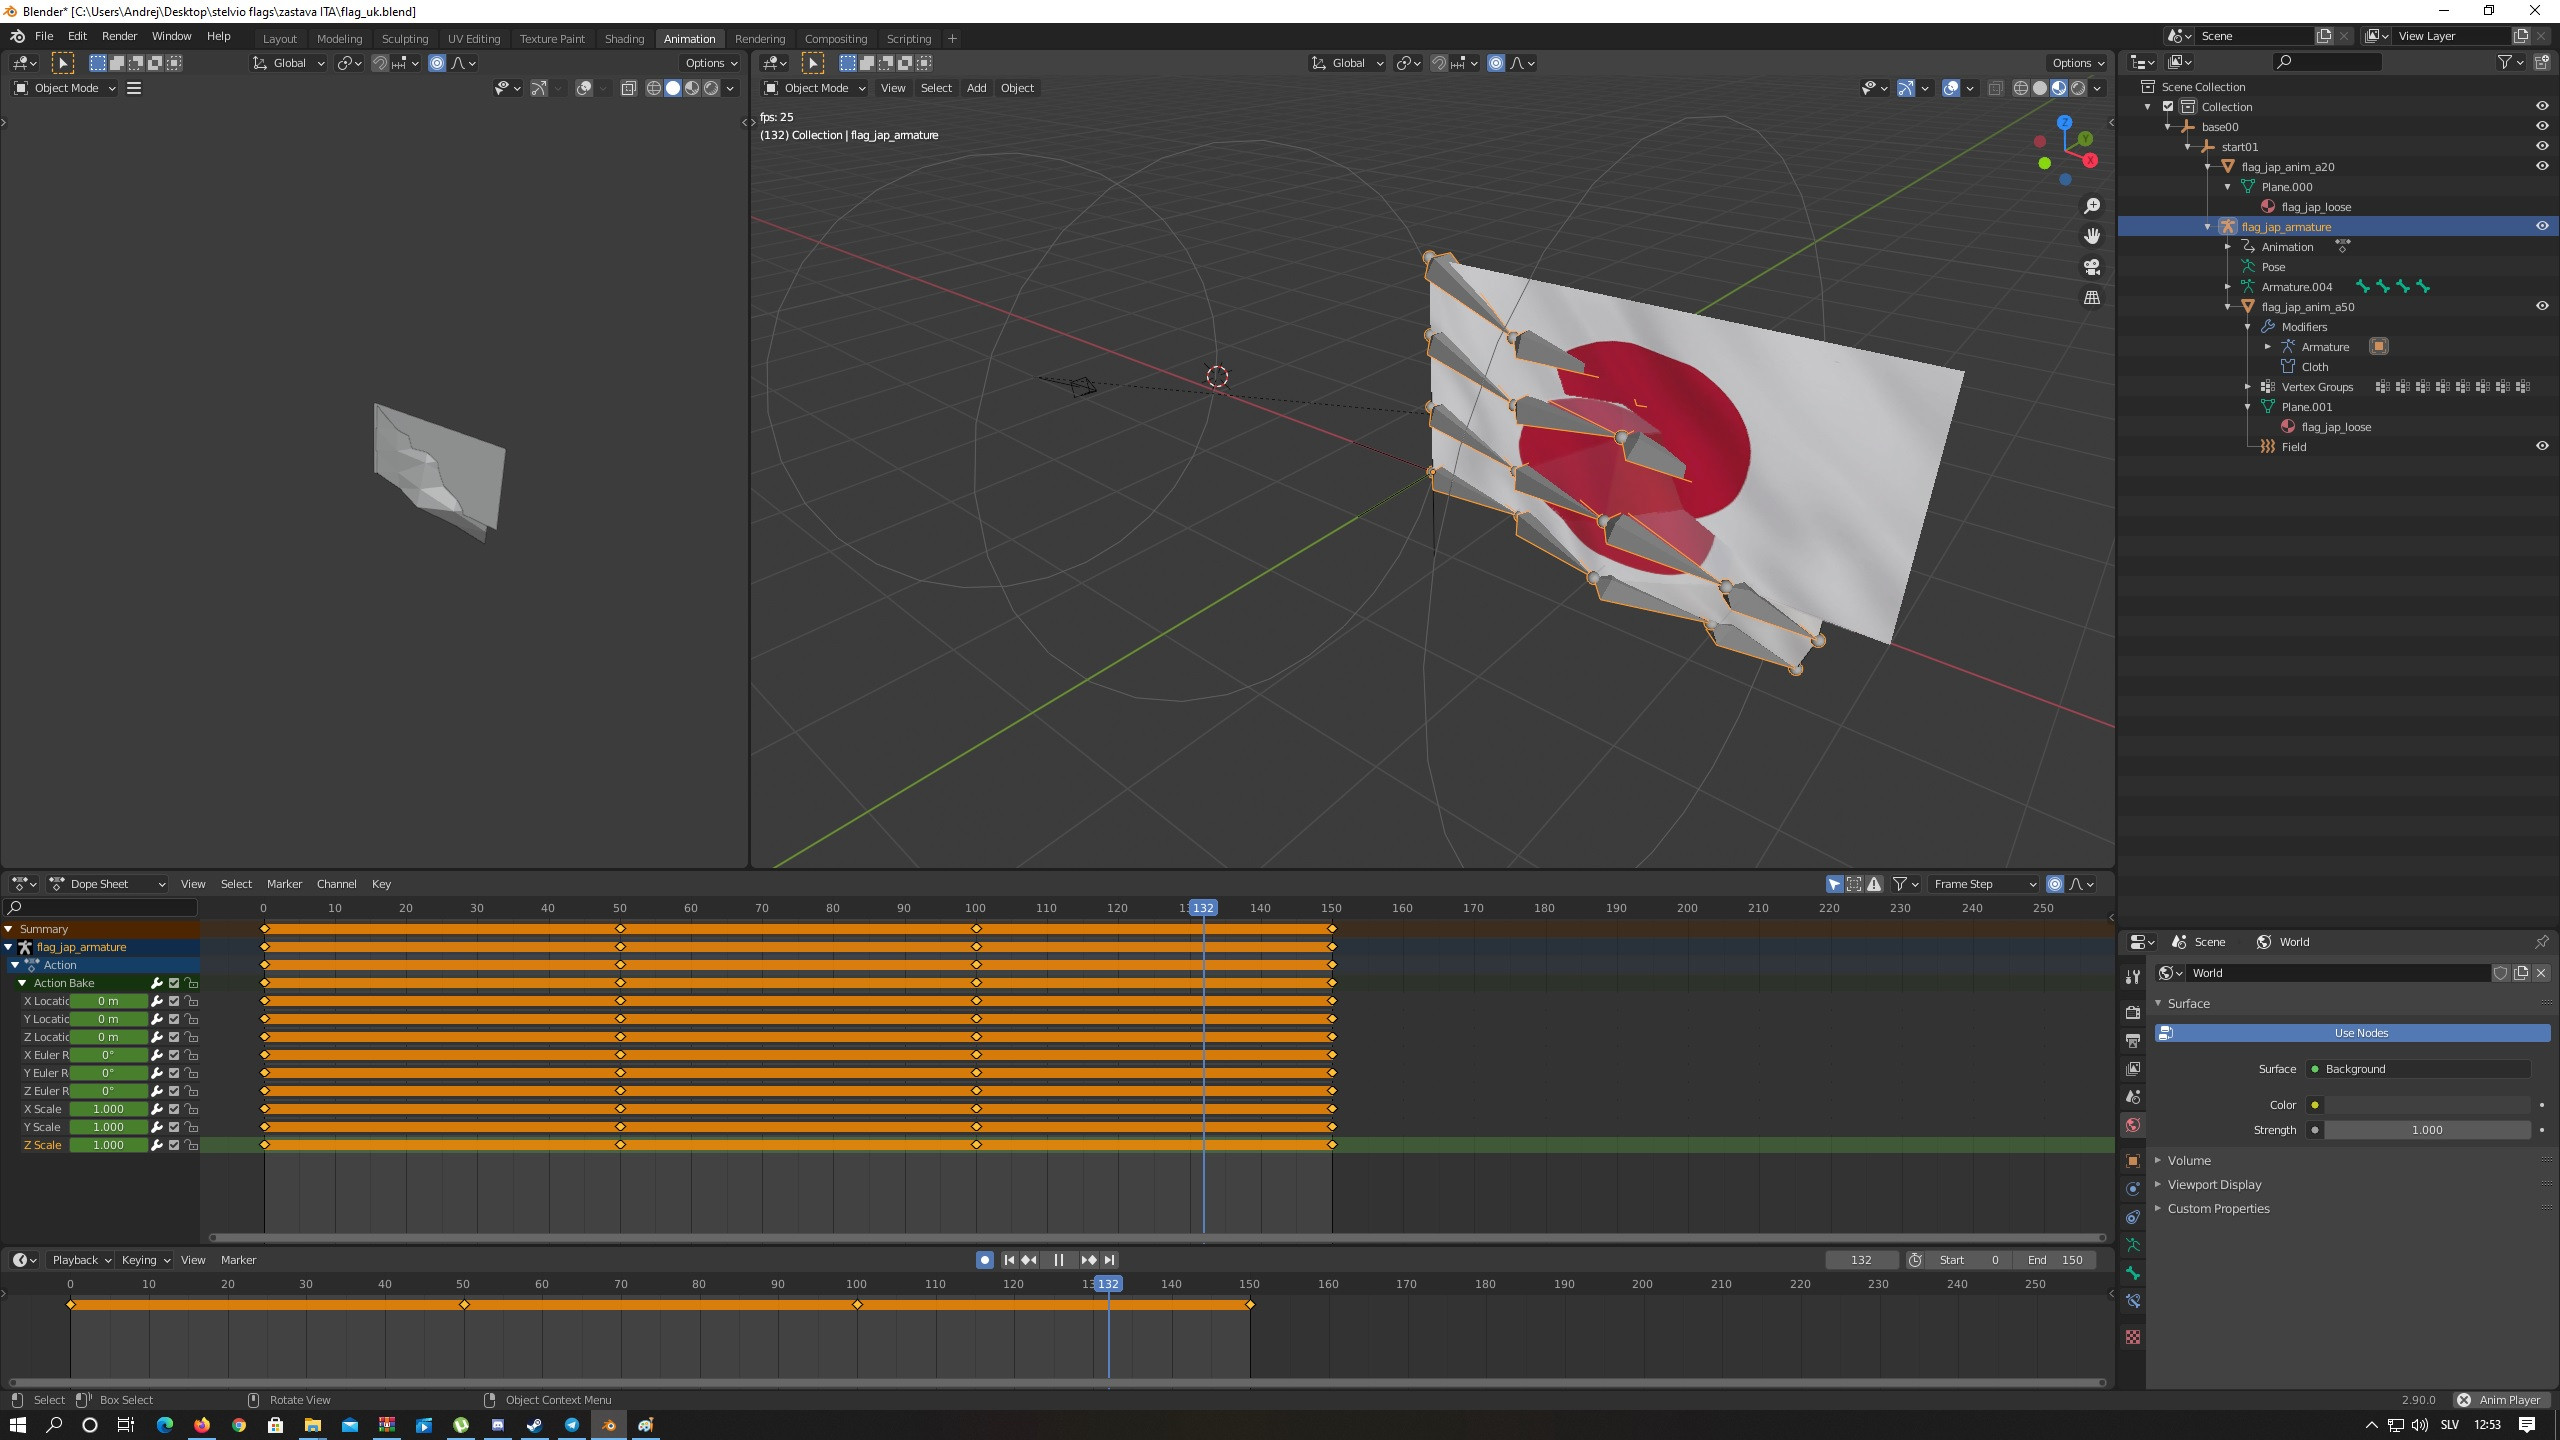This screenshot has height=1440, width=2560.
Task: Open Tool properties tab icon
Action: point(2132,976)
